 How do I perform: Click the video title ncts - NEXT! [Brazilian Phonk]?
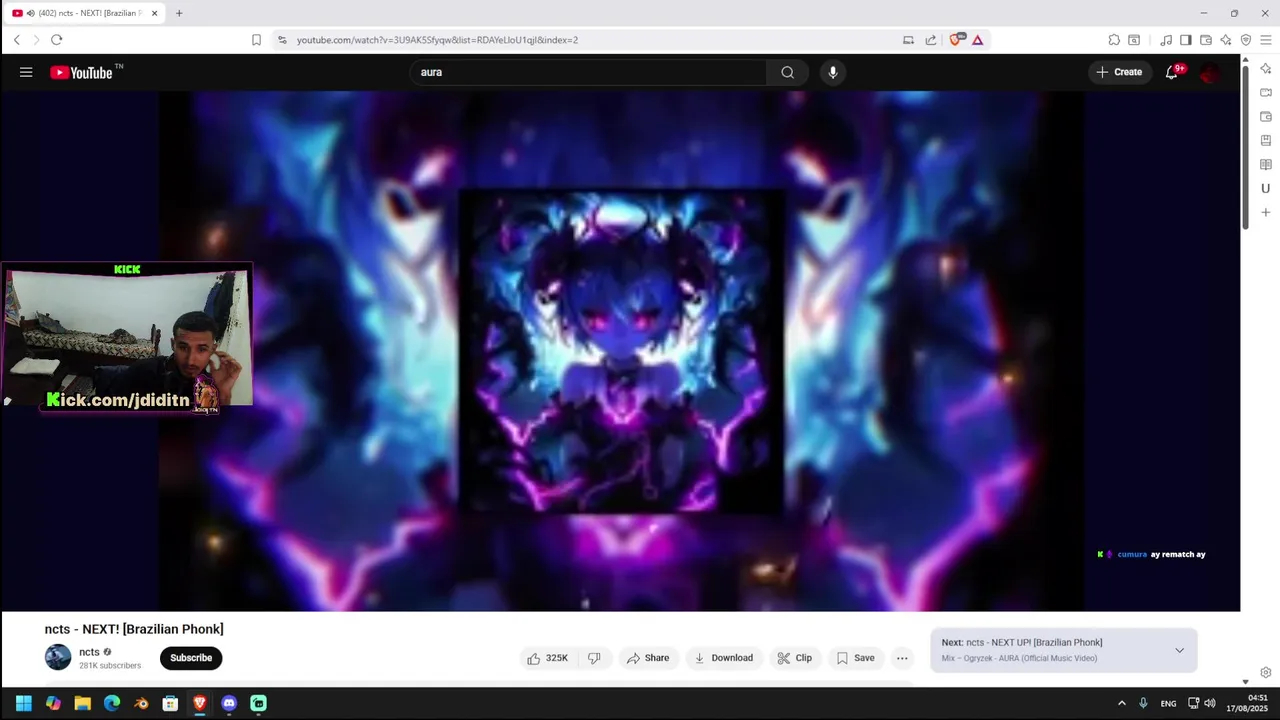(134, 629)
